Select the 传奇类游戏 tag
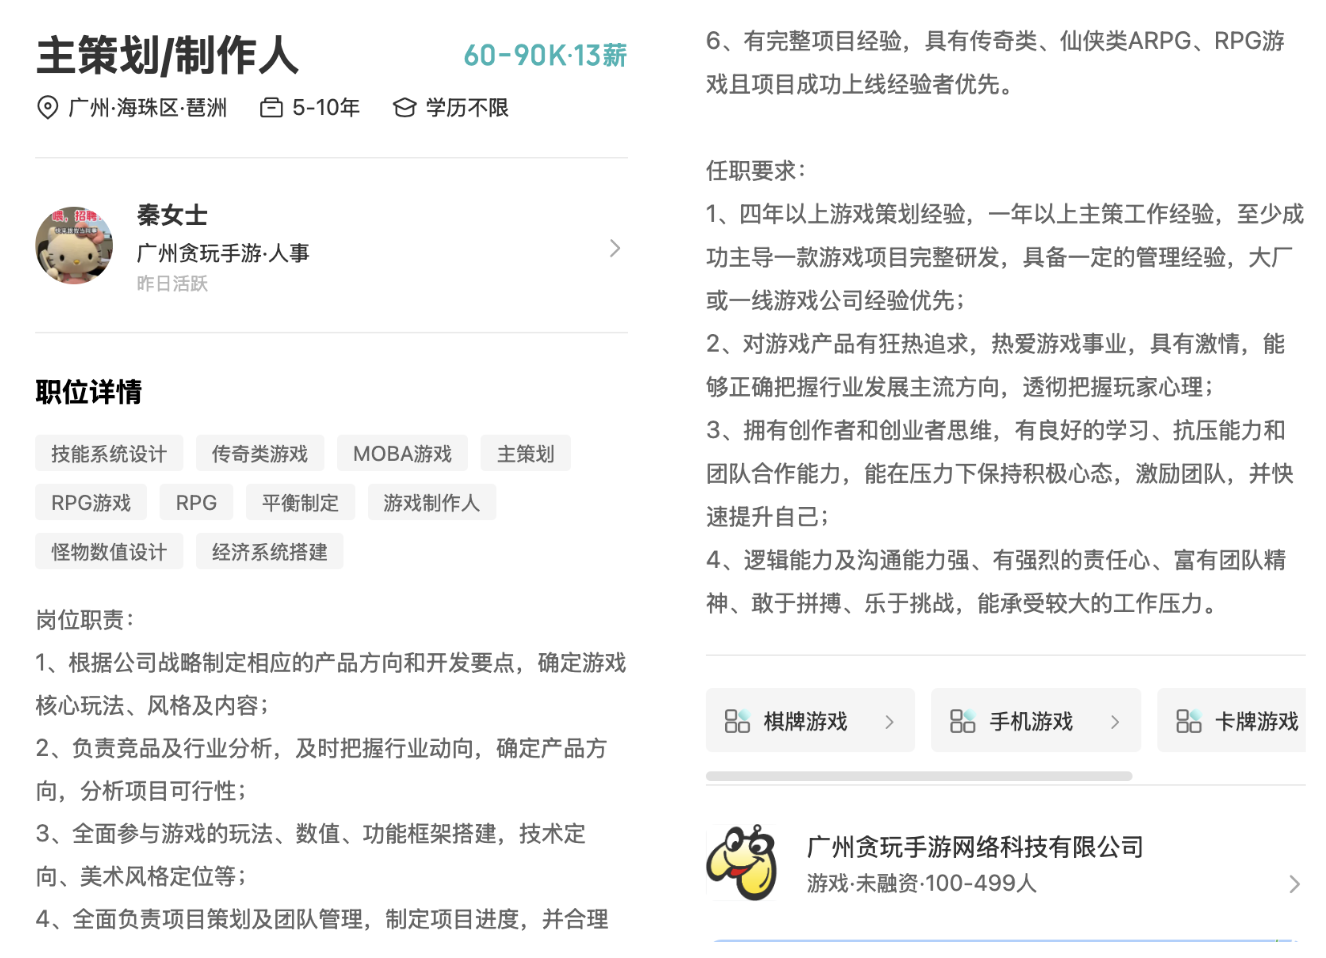Image resolution: width=1326 pixels, height=958 pixels. tap(259, 454)
